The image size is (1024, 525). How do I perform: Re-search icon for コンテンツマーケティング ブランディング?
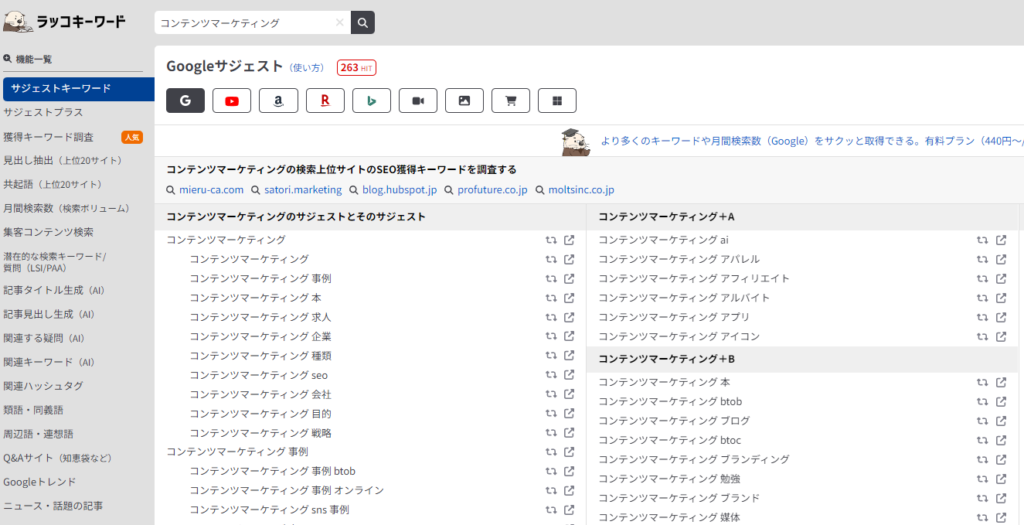pyautogui.click(x=982, y=459)
